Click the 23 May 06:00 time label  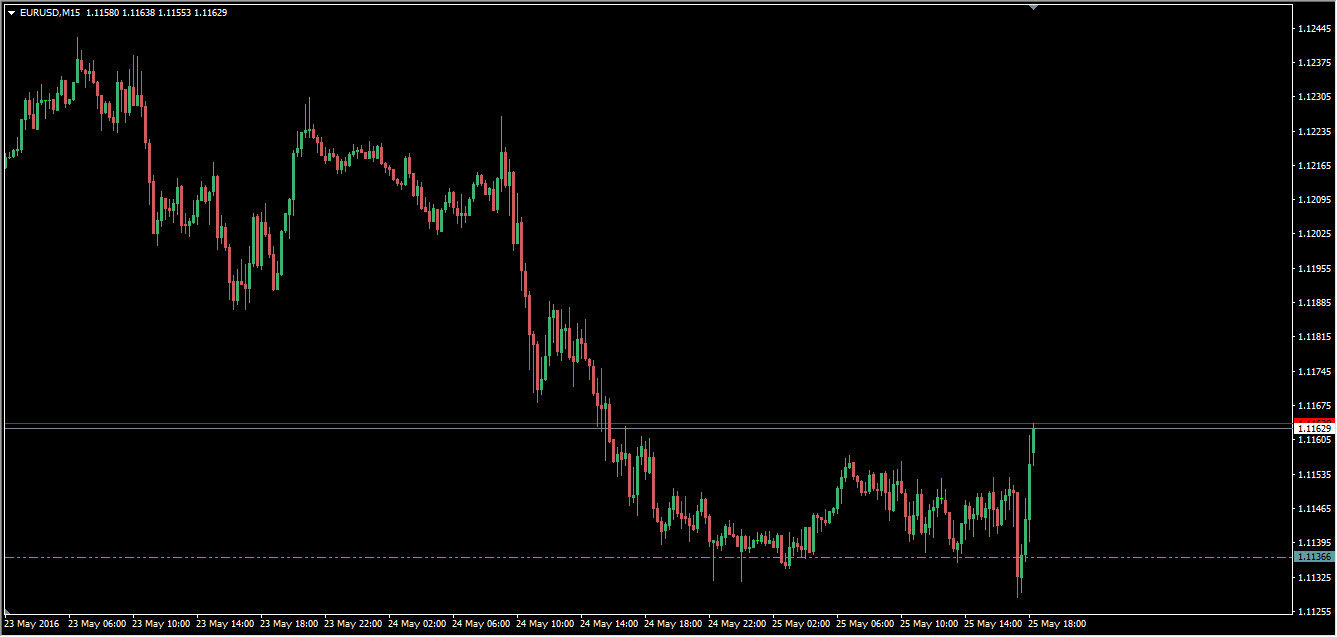coord(98,624)
